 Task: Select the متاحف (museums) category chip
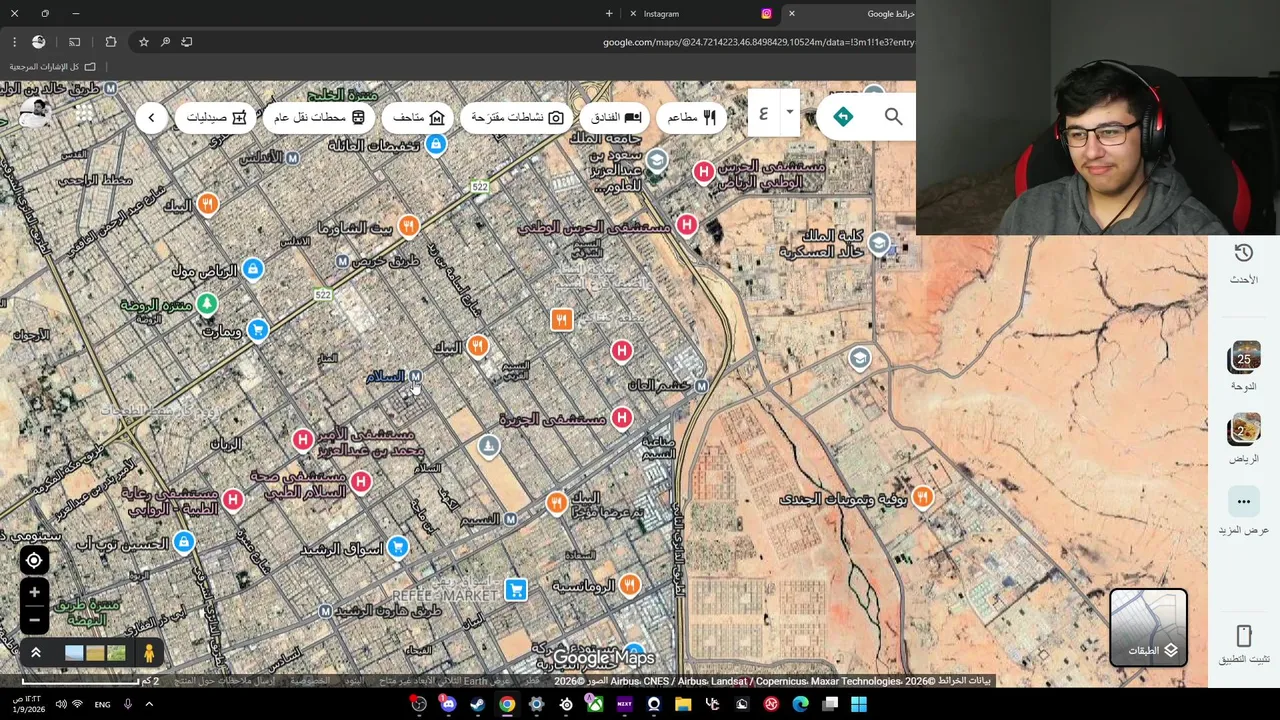coord(418,118)
